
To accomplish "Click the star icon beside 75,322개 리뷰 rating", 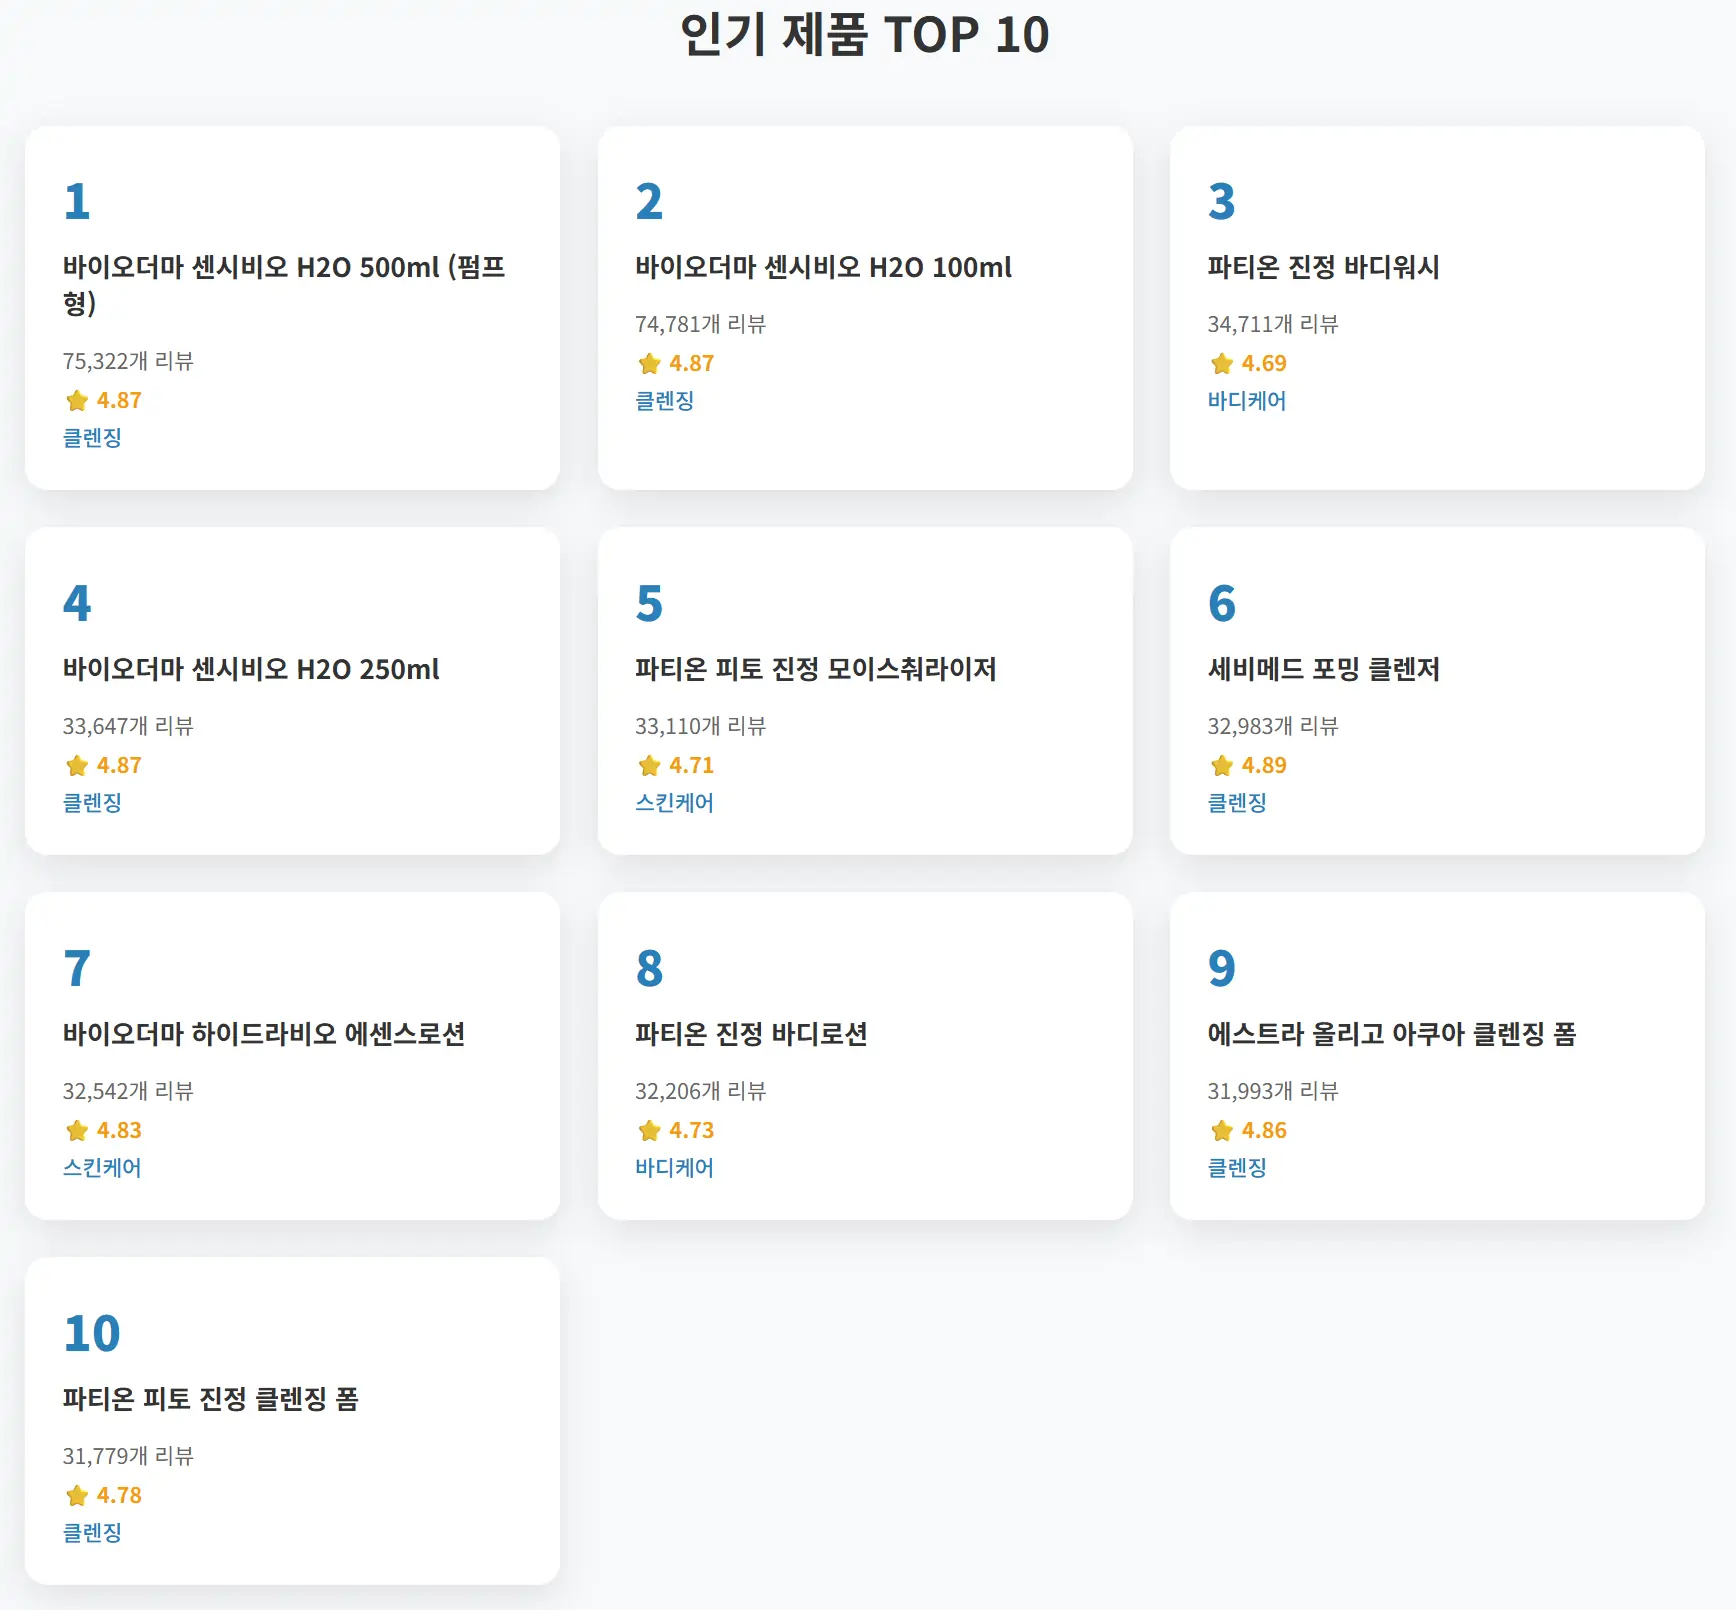I will 77,401.
